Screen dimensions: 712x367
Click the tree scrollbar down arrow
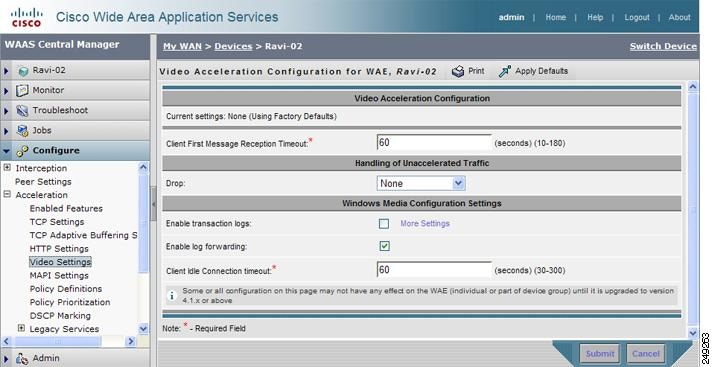143,328
